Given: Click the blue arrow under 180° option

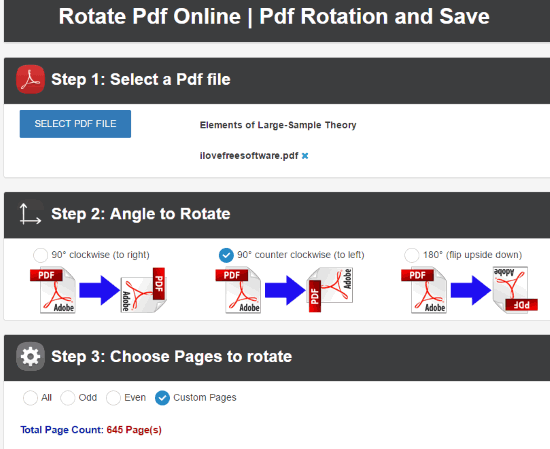Looking at the screenshot, I should 471,290.
